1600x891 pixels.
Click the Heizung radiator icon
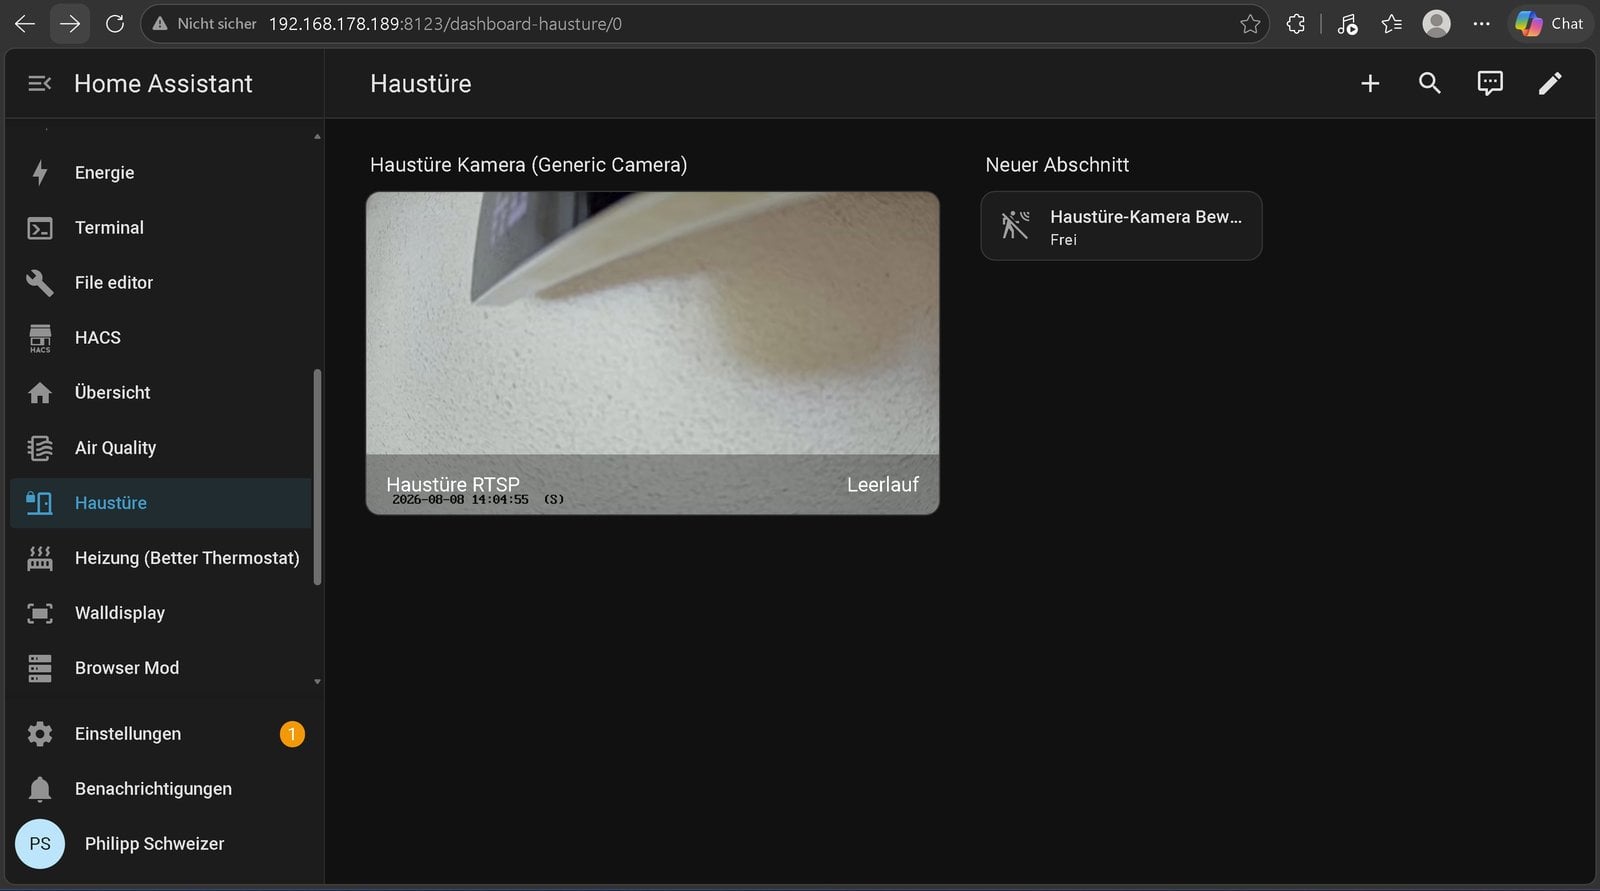[40, 558]
